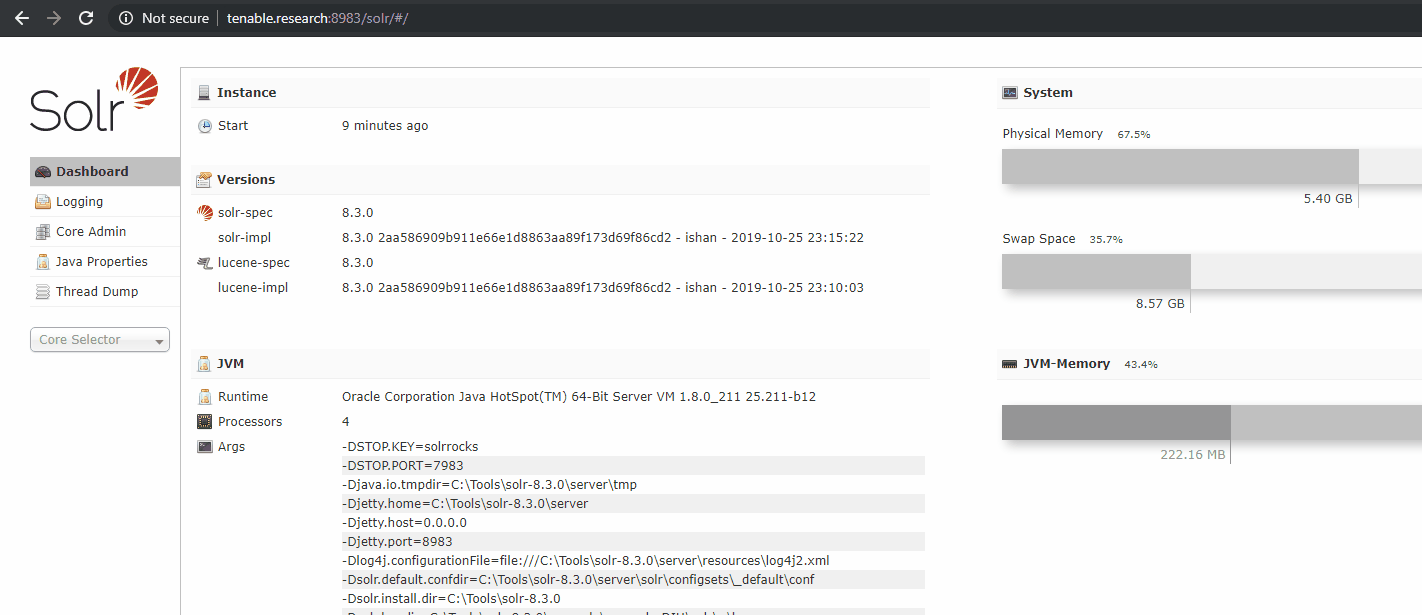Click the Processors chip icon

(x=204, y=422)
